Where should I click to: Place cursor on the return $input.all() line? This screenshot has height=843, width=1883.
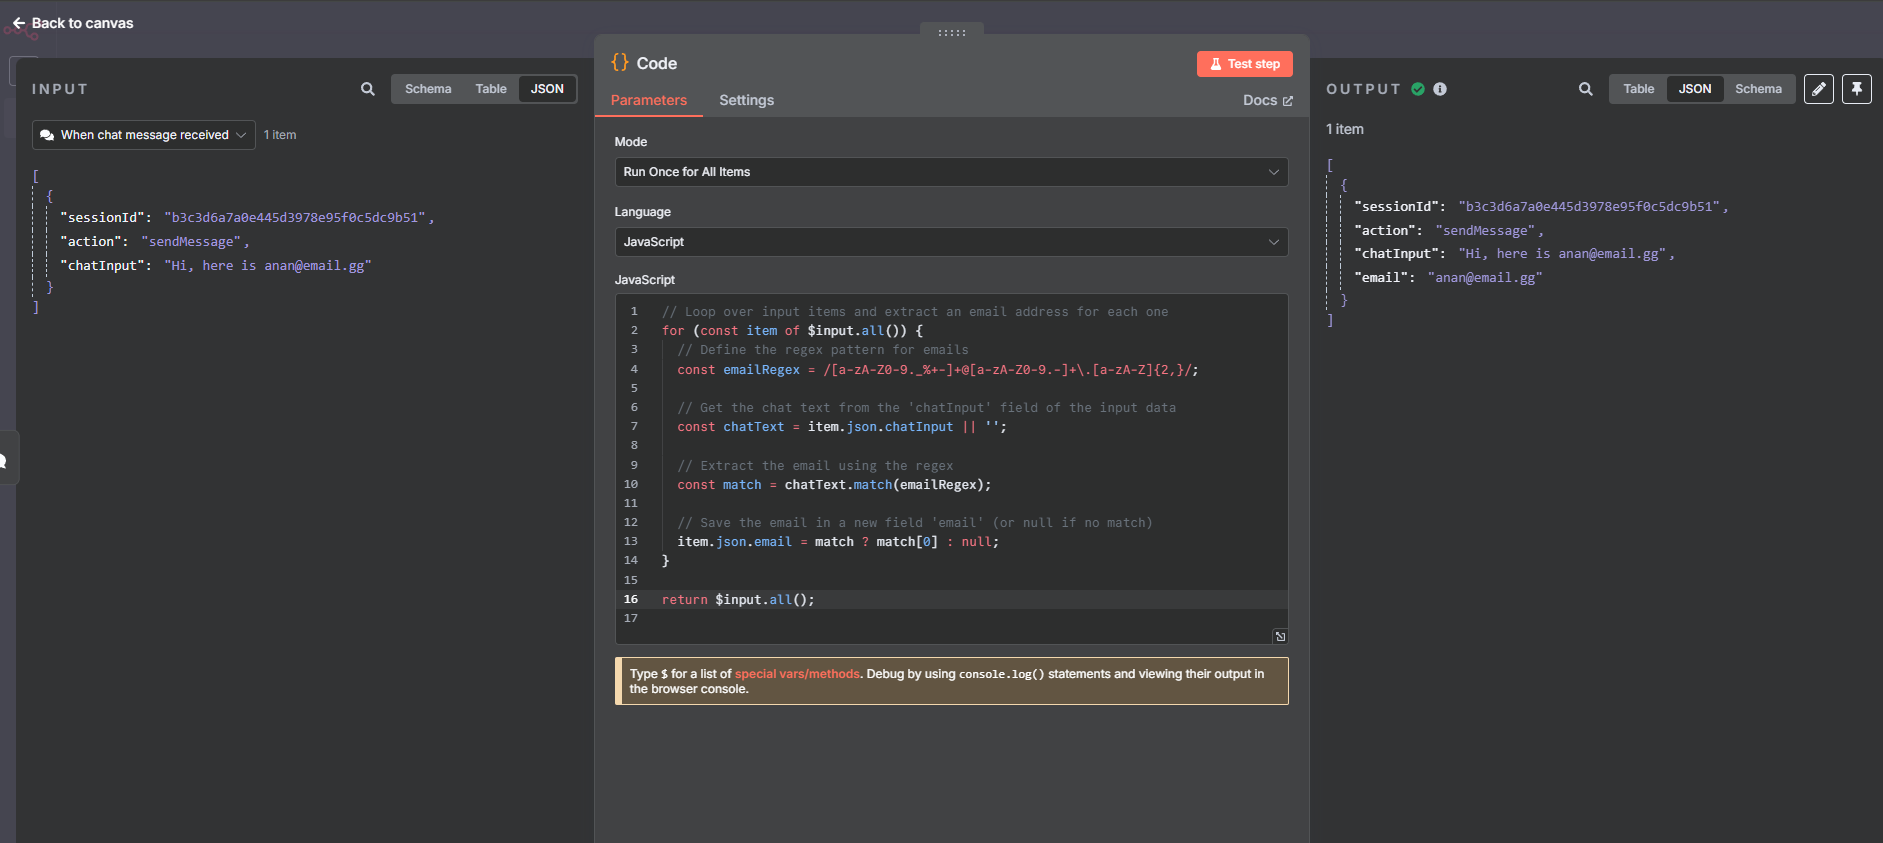coord(738,600)
